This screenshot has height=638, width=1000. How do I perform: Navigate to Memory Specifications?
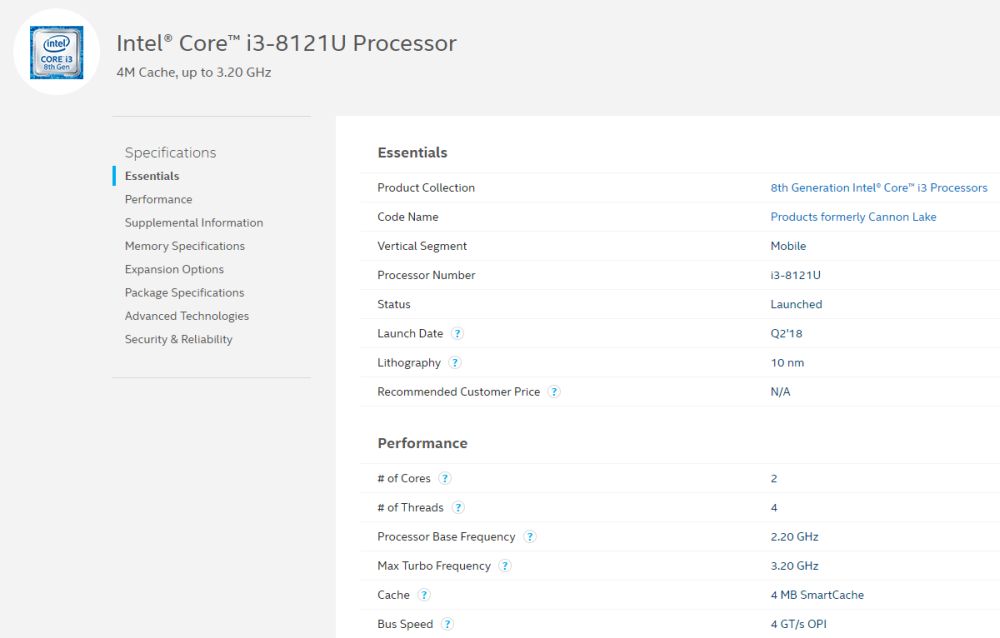point(184,245)
